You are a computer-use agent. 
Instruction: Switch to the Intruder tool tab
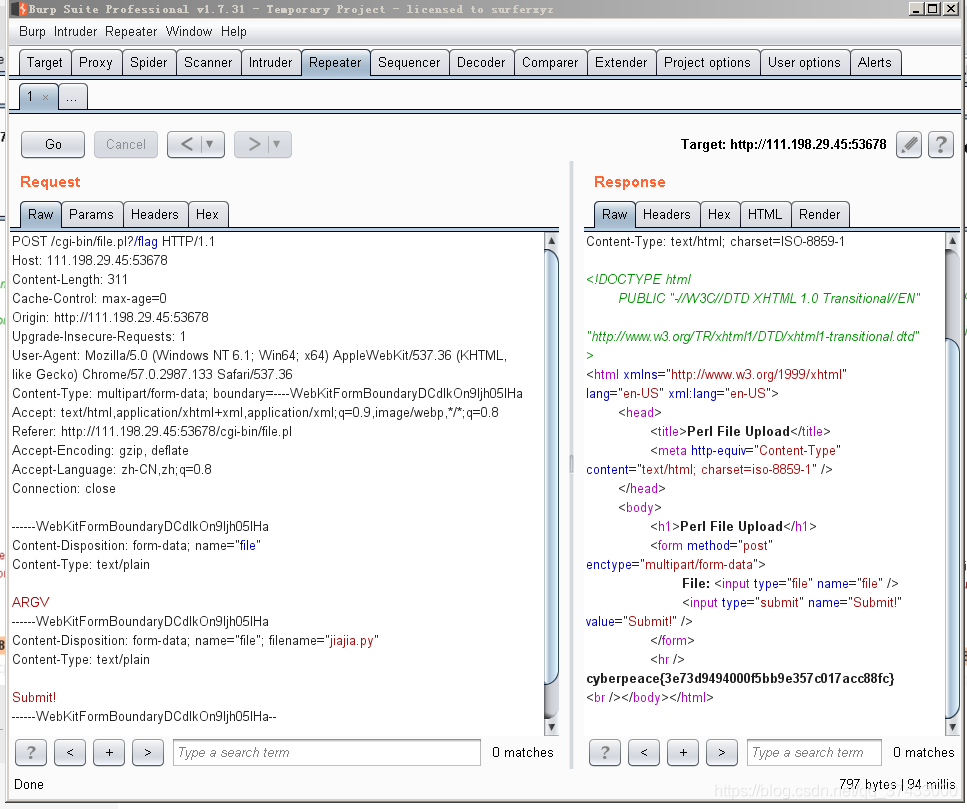[270, 62]
